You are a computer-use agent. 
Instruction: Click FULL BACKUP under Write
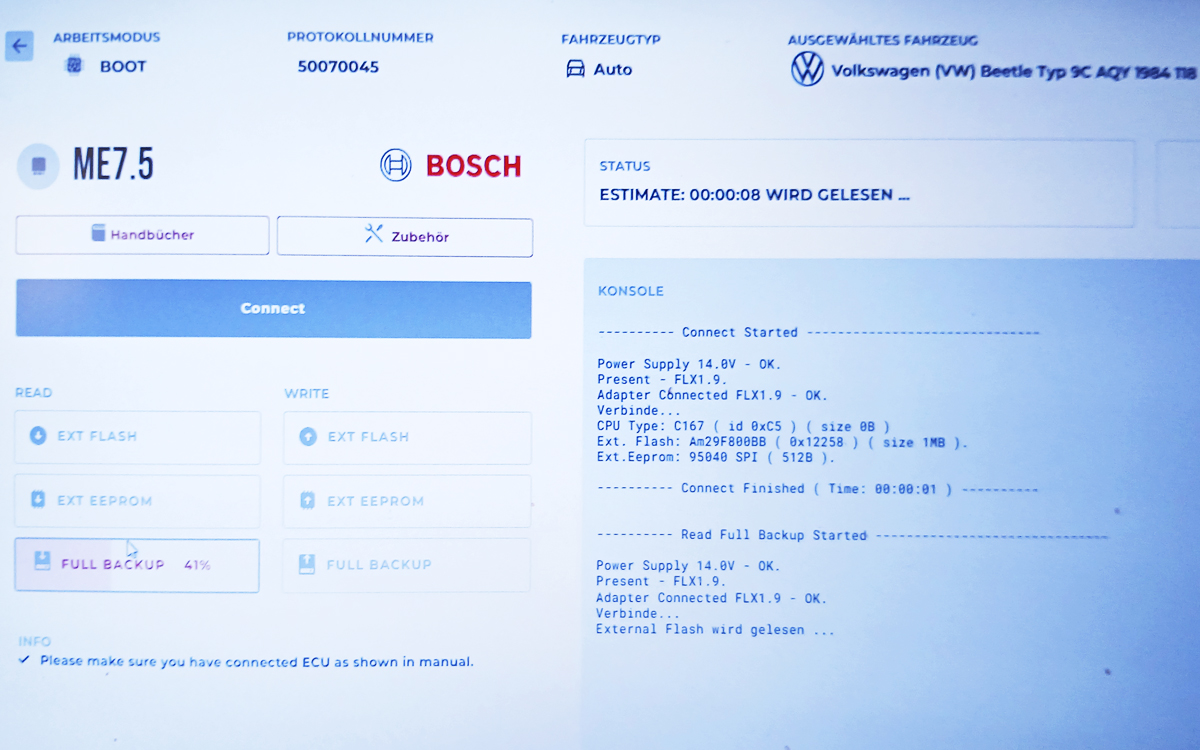pos(406,565)
